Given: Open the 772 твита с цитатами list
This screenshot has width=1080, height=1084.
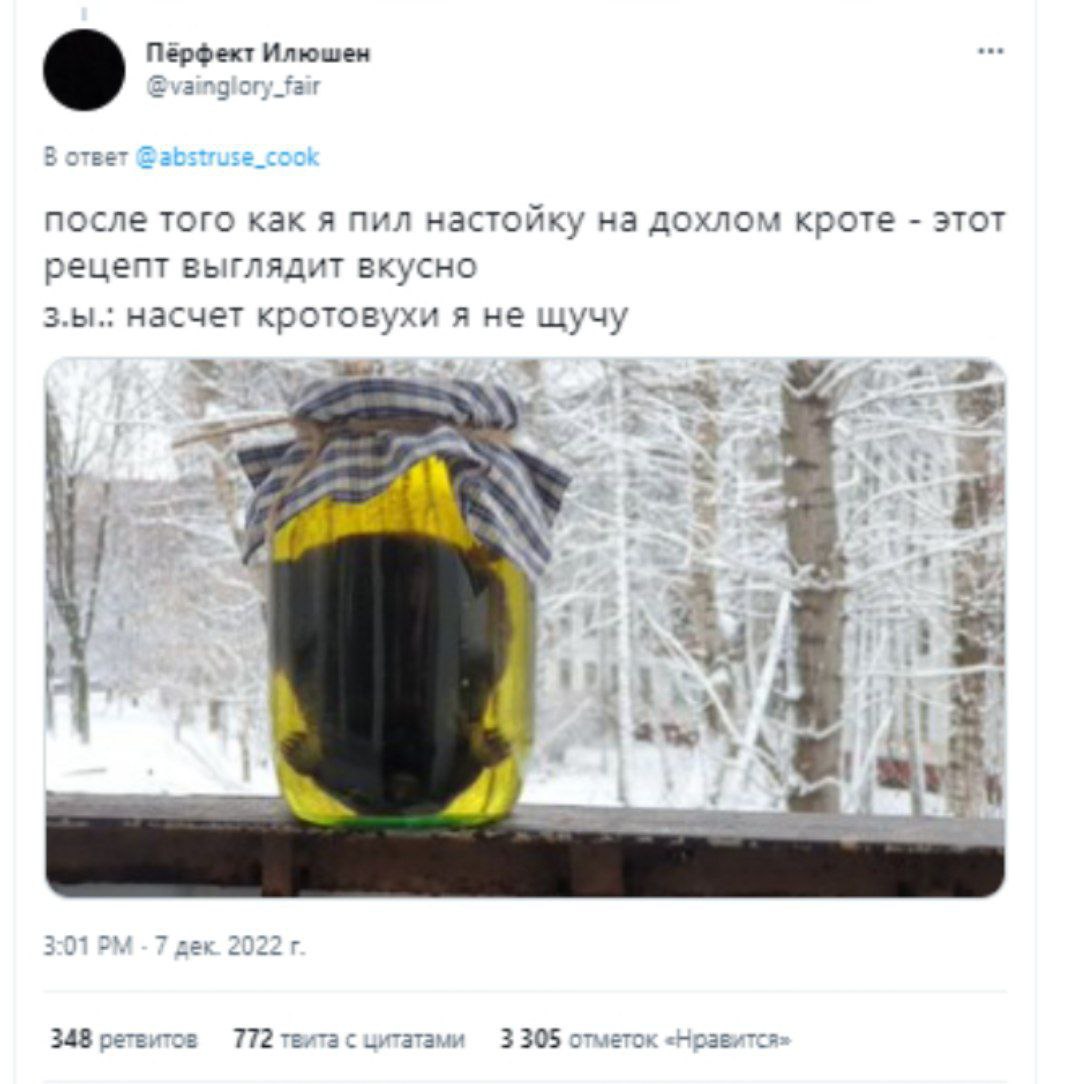Looking at the screenshot, I should pyautogui.click(x=348, y=1038).
